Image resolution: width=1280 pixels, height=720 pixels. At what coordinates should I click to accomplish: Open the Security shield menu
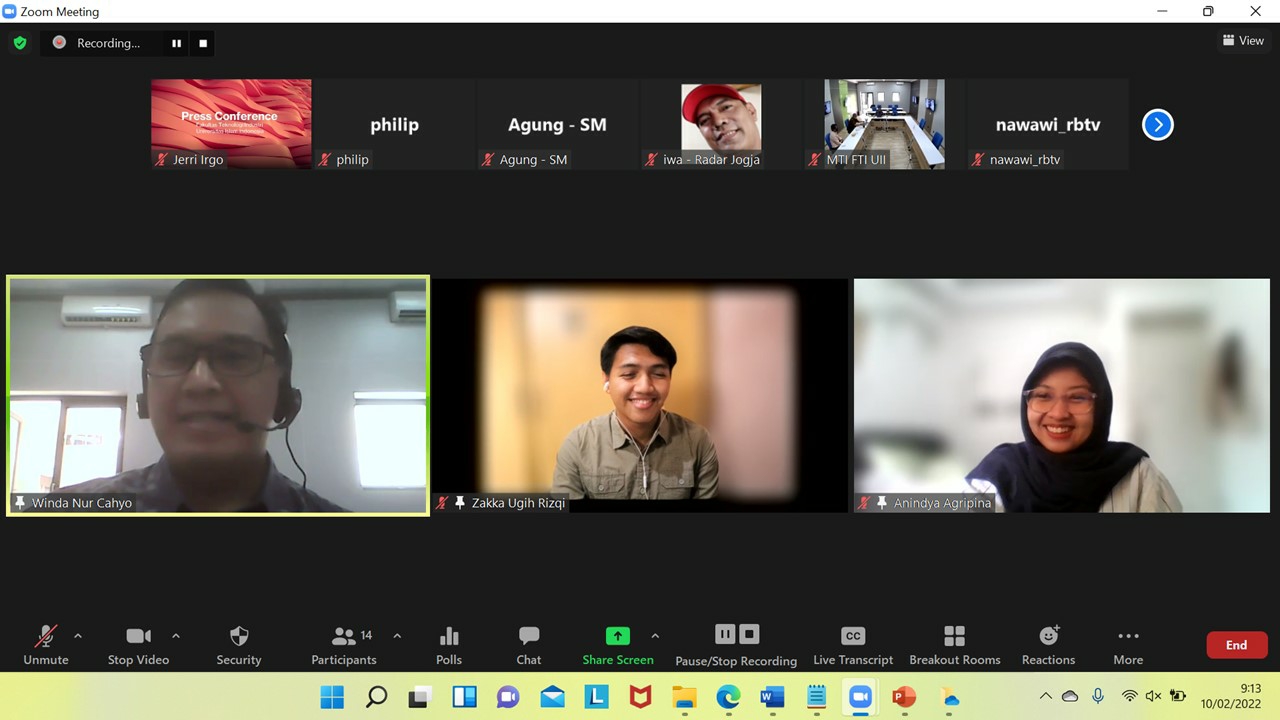[x=238, y=644]
